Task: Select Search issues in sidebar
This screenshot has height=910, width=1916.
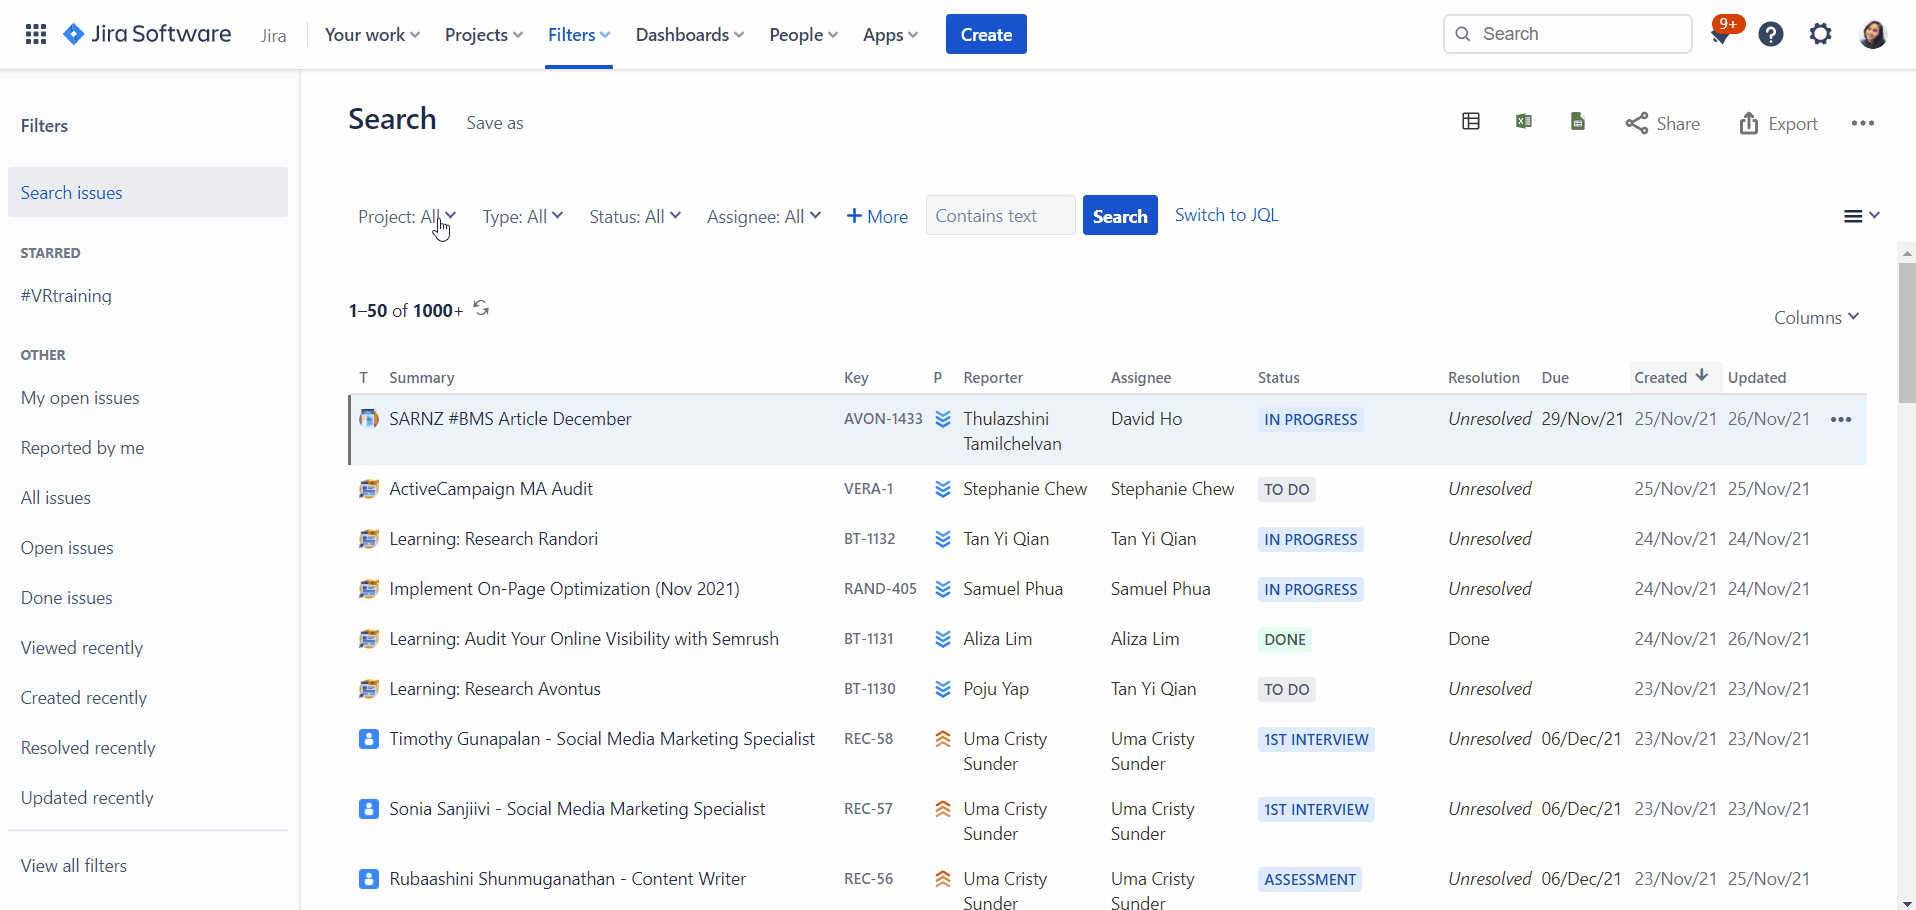Action: click(148, 192)
